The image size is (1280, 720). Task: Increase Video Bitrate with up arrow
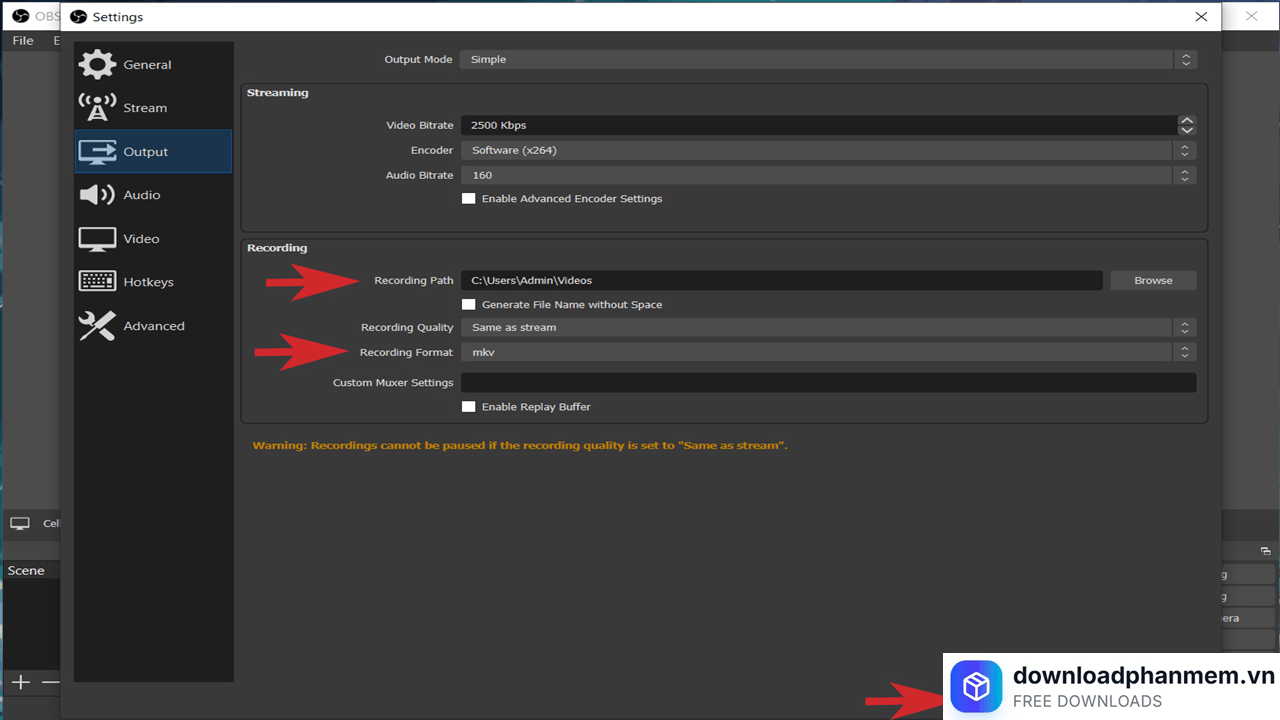(1187, 121)
